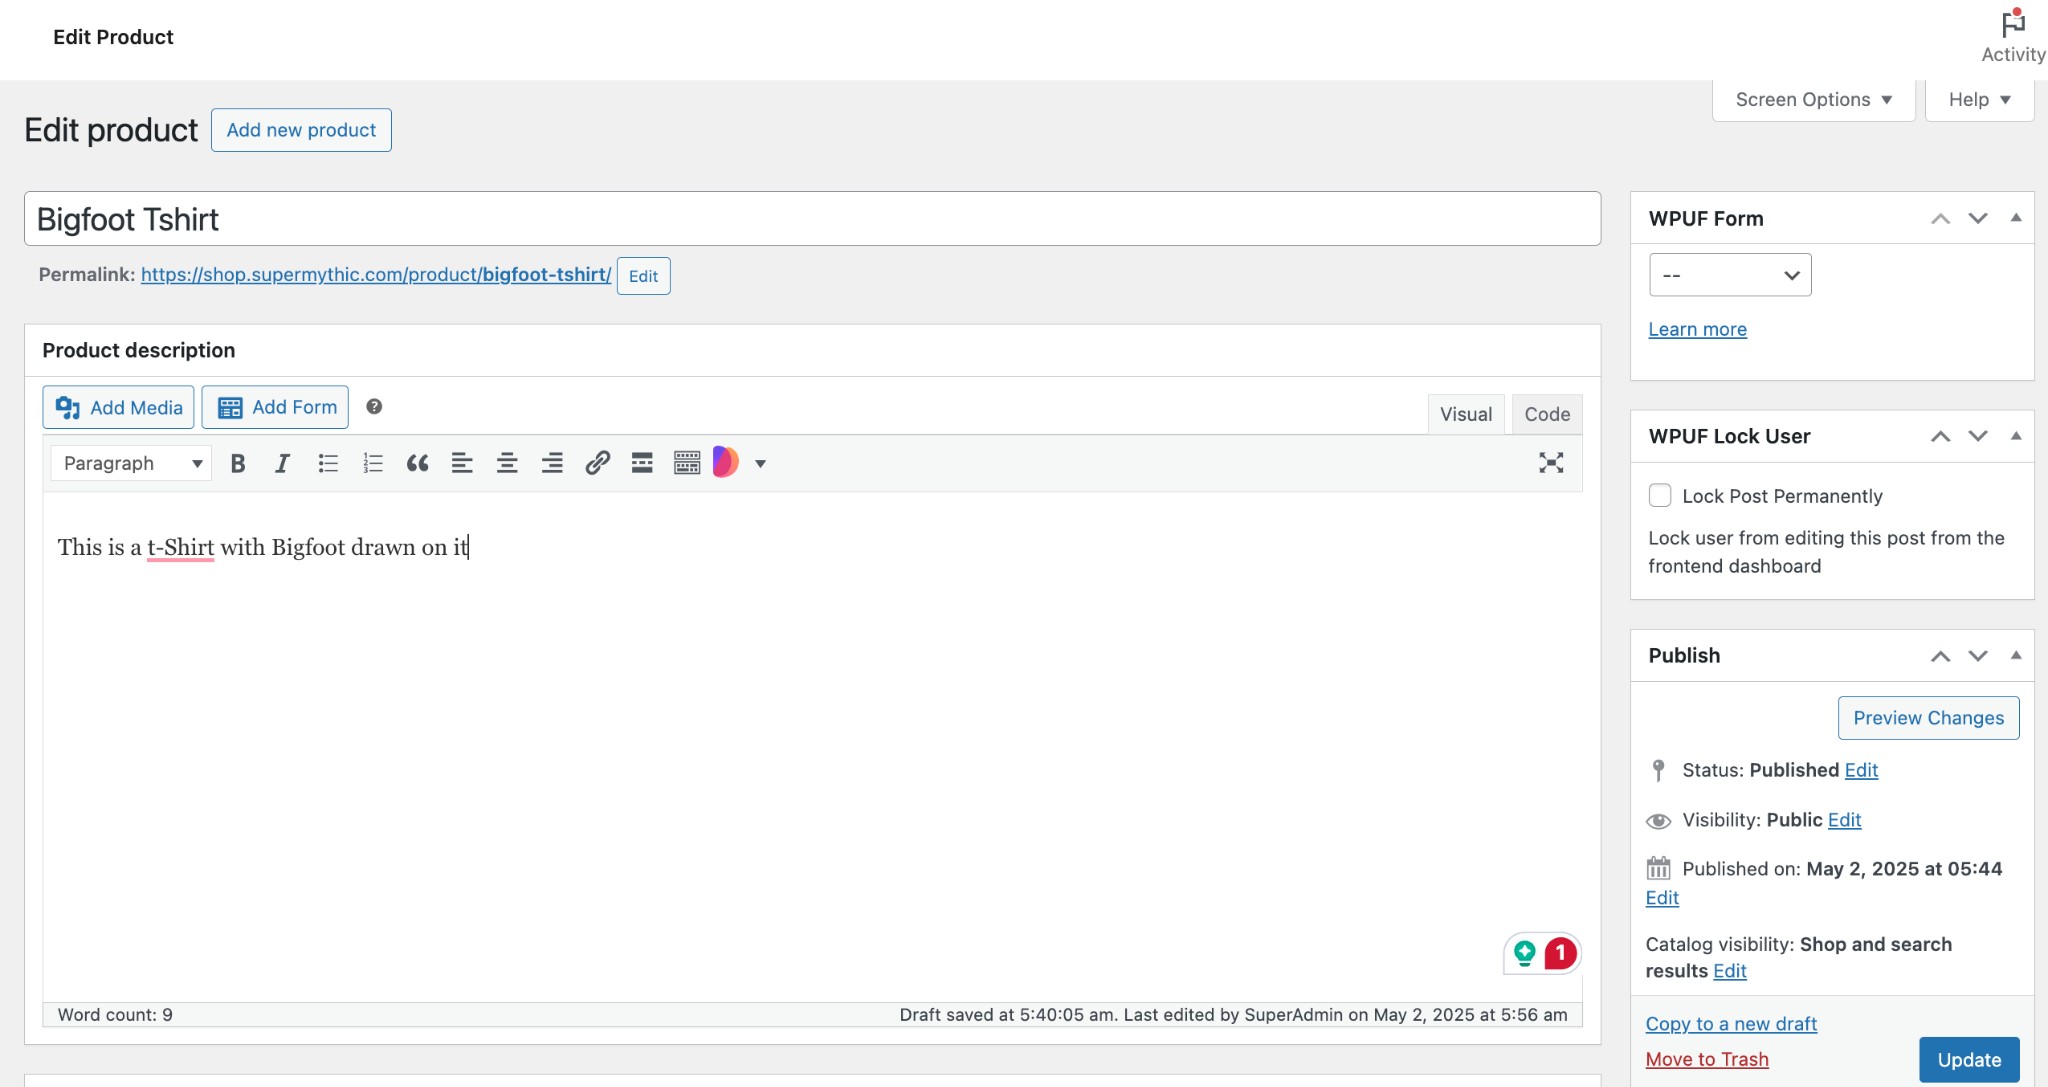Screen dimensions: 2048x1087
Task: Insert a bulleted list
Action: 327,462
